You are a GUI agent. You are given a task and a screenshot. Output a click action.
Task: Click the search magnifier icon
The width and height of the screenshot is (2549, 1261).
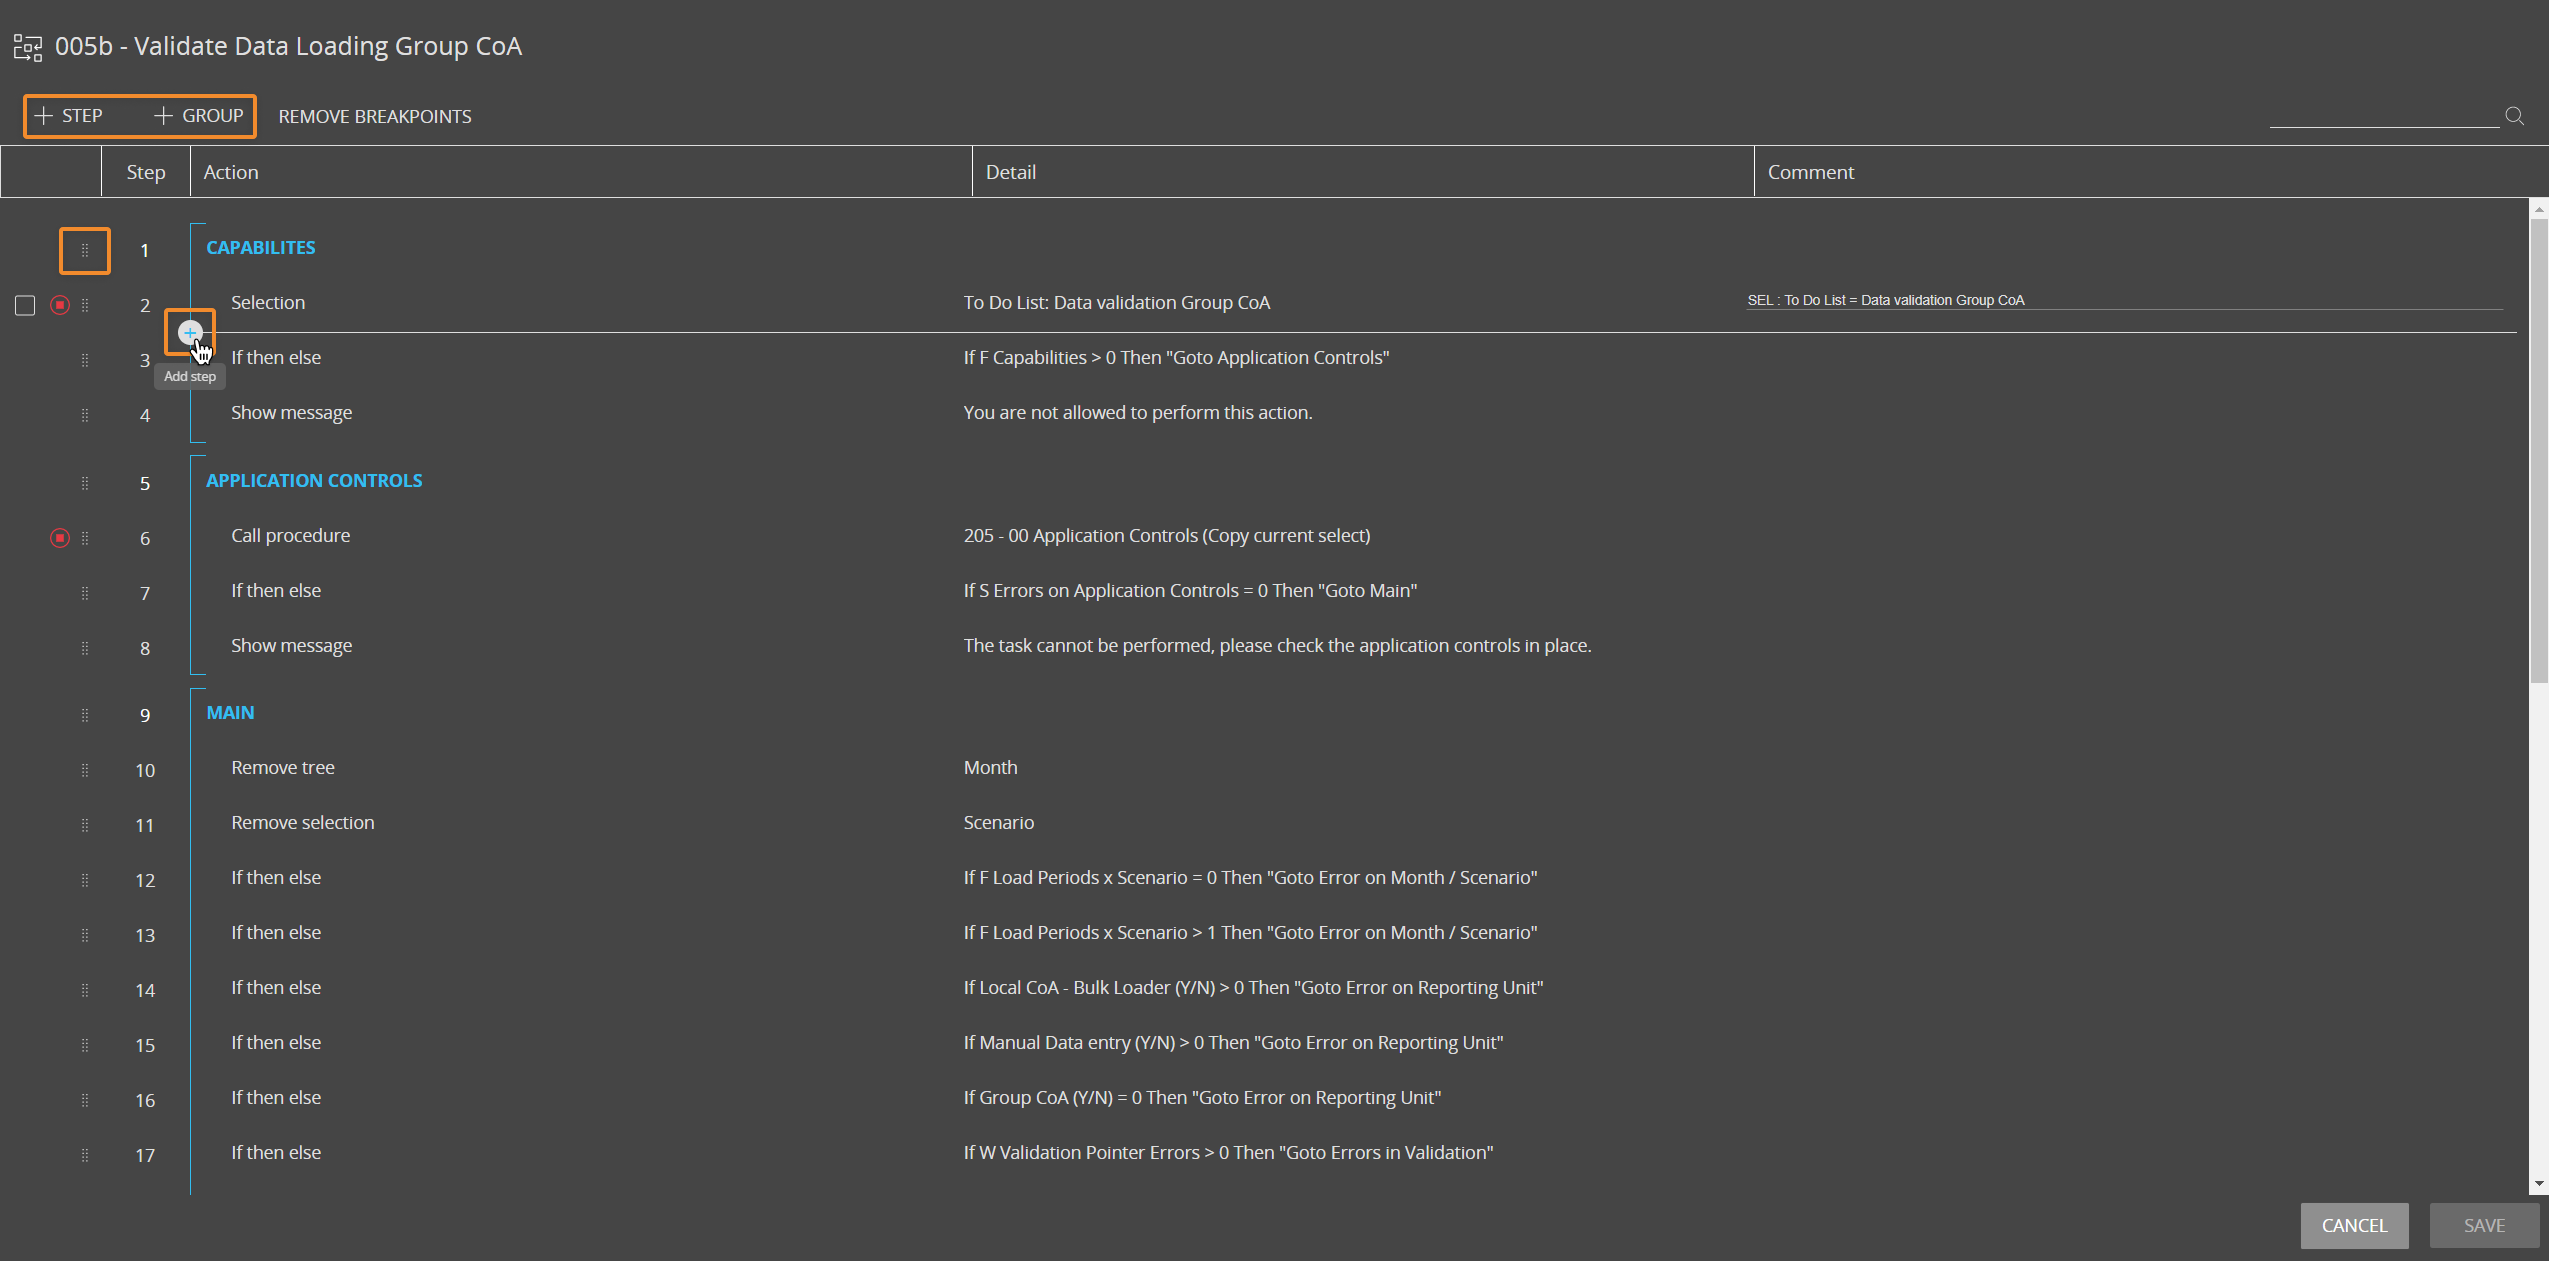2514,116
